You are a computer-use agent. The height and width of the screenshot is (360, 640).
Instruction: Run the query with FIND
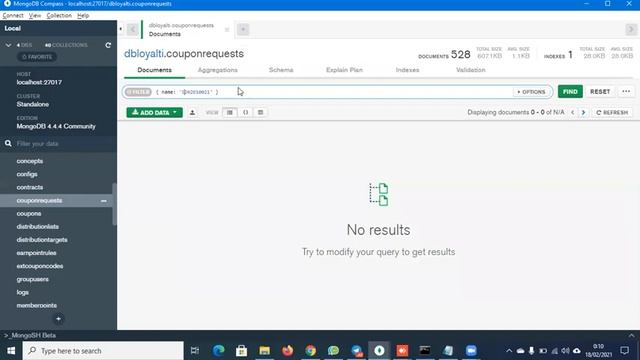click(x=570, y=92)
